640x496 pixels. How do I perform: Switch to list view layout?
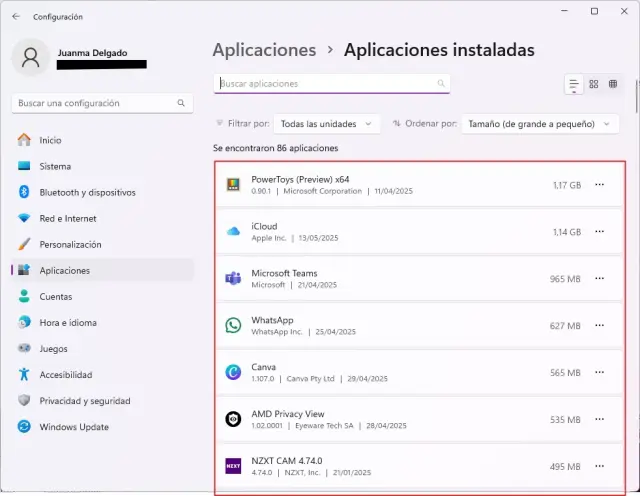click(x=574, y=85)
